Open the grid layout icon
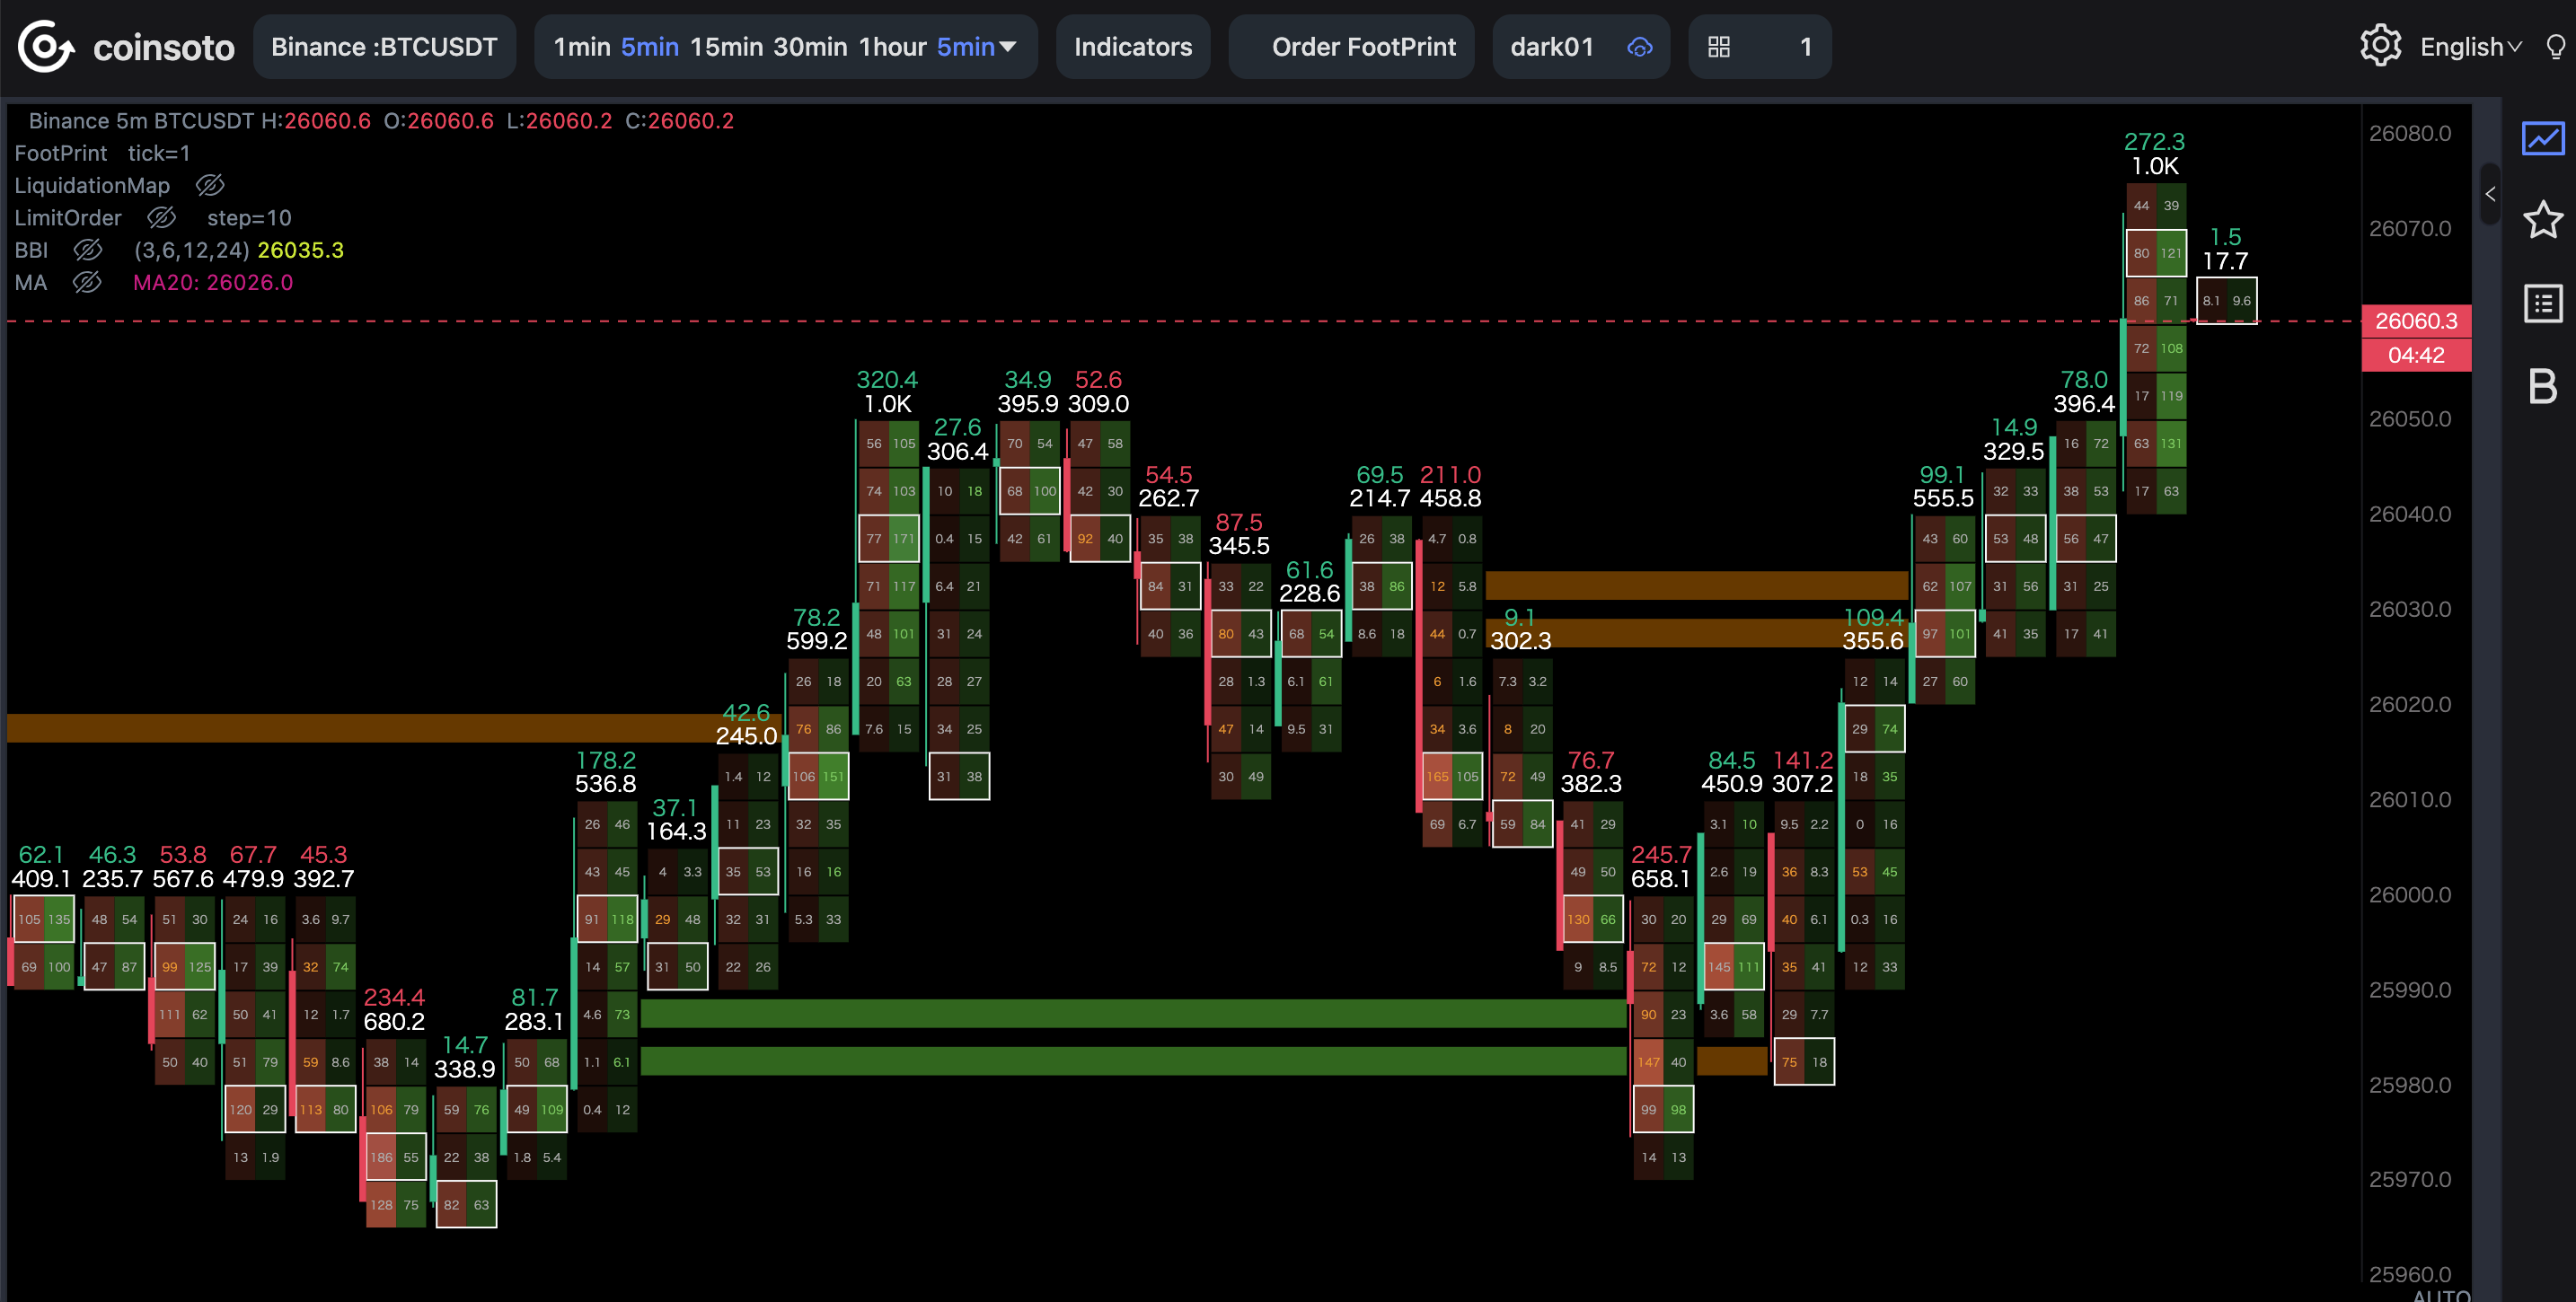This screenshot has width=2576, height=1302. coord(1718,47)
